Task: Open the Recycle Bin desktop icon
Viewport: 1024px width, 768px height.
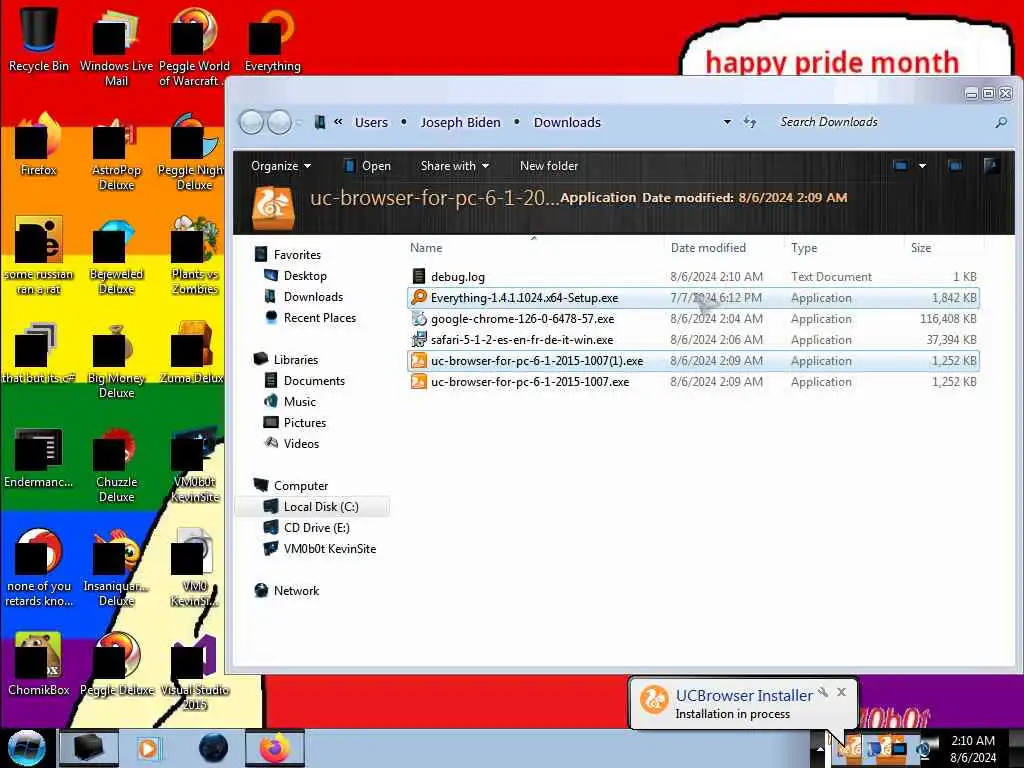Action: click(x=38, y=37)
